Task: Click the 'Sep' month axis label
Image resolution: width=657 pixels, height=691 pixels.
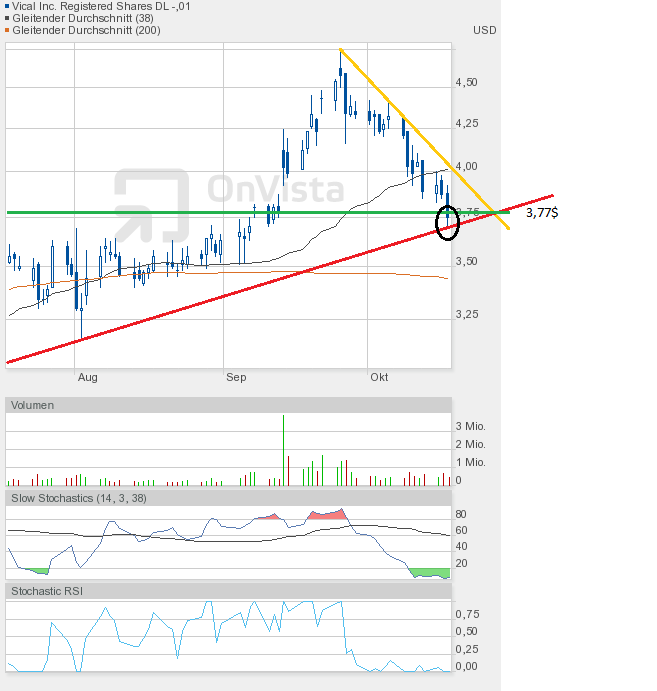Action: tap(236, 377)
